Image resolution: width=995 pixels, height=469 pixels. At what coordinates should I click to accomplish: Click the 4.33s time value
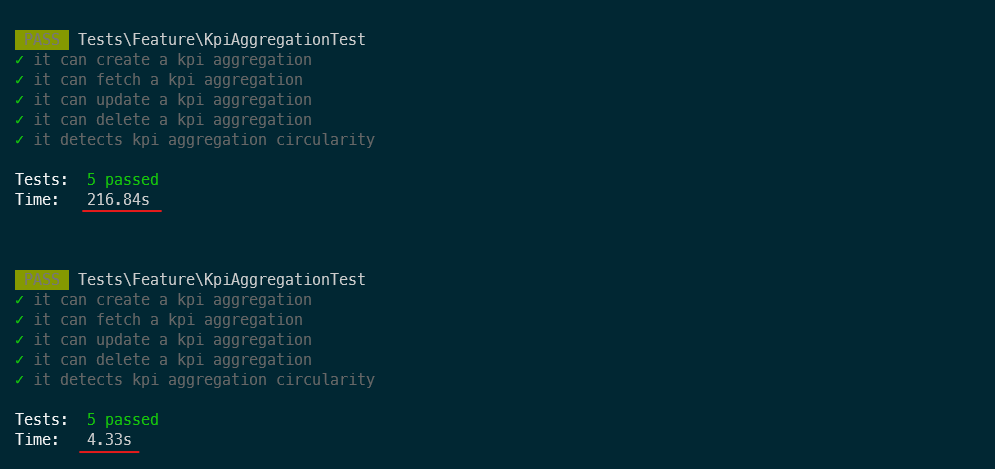(109, 440)
